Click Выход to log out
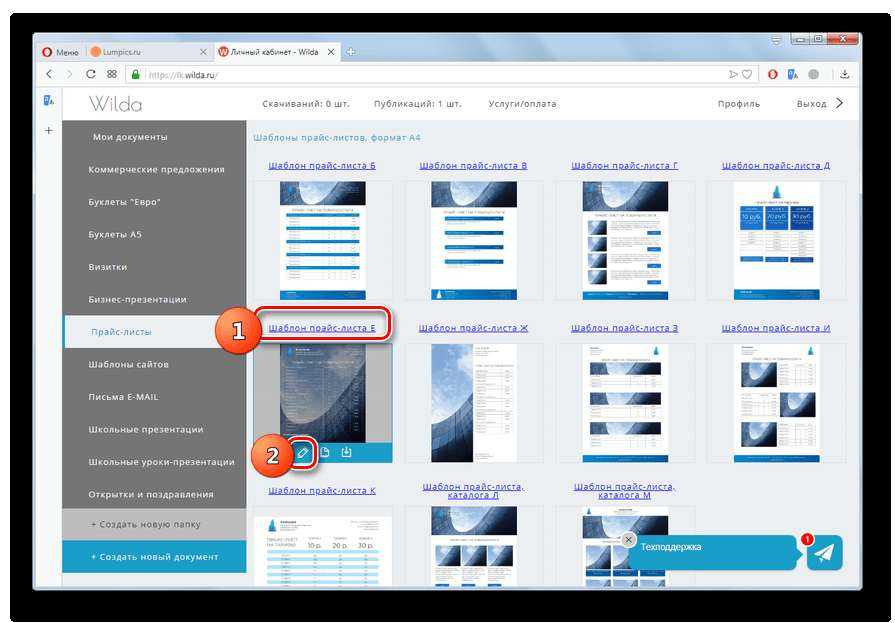This screenshot has width=895, height=623. [812, 104]
